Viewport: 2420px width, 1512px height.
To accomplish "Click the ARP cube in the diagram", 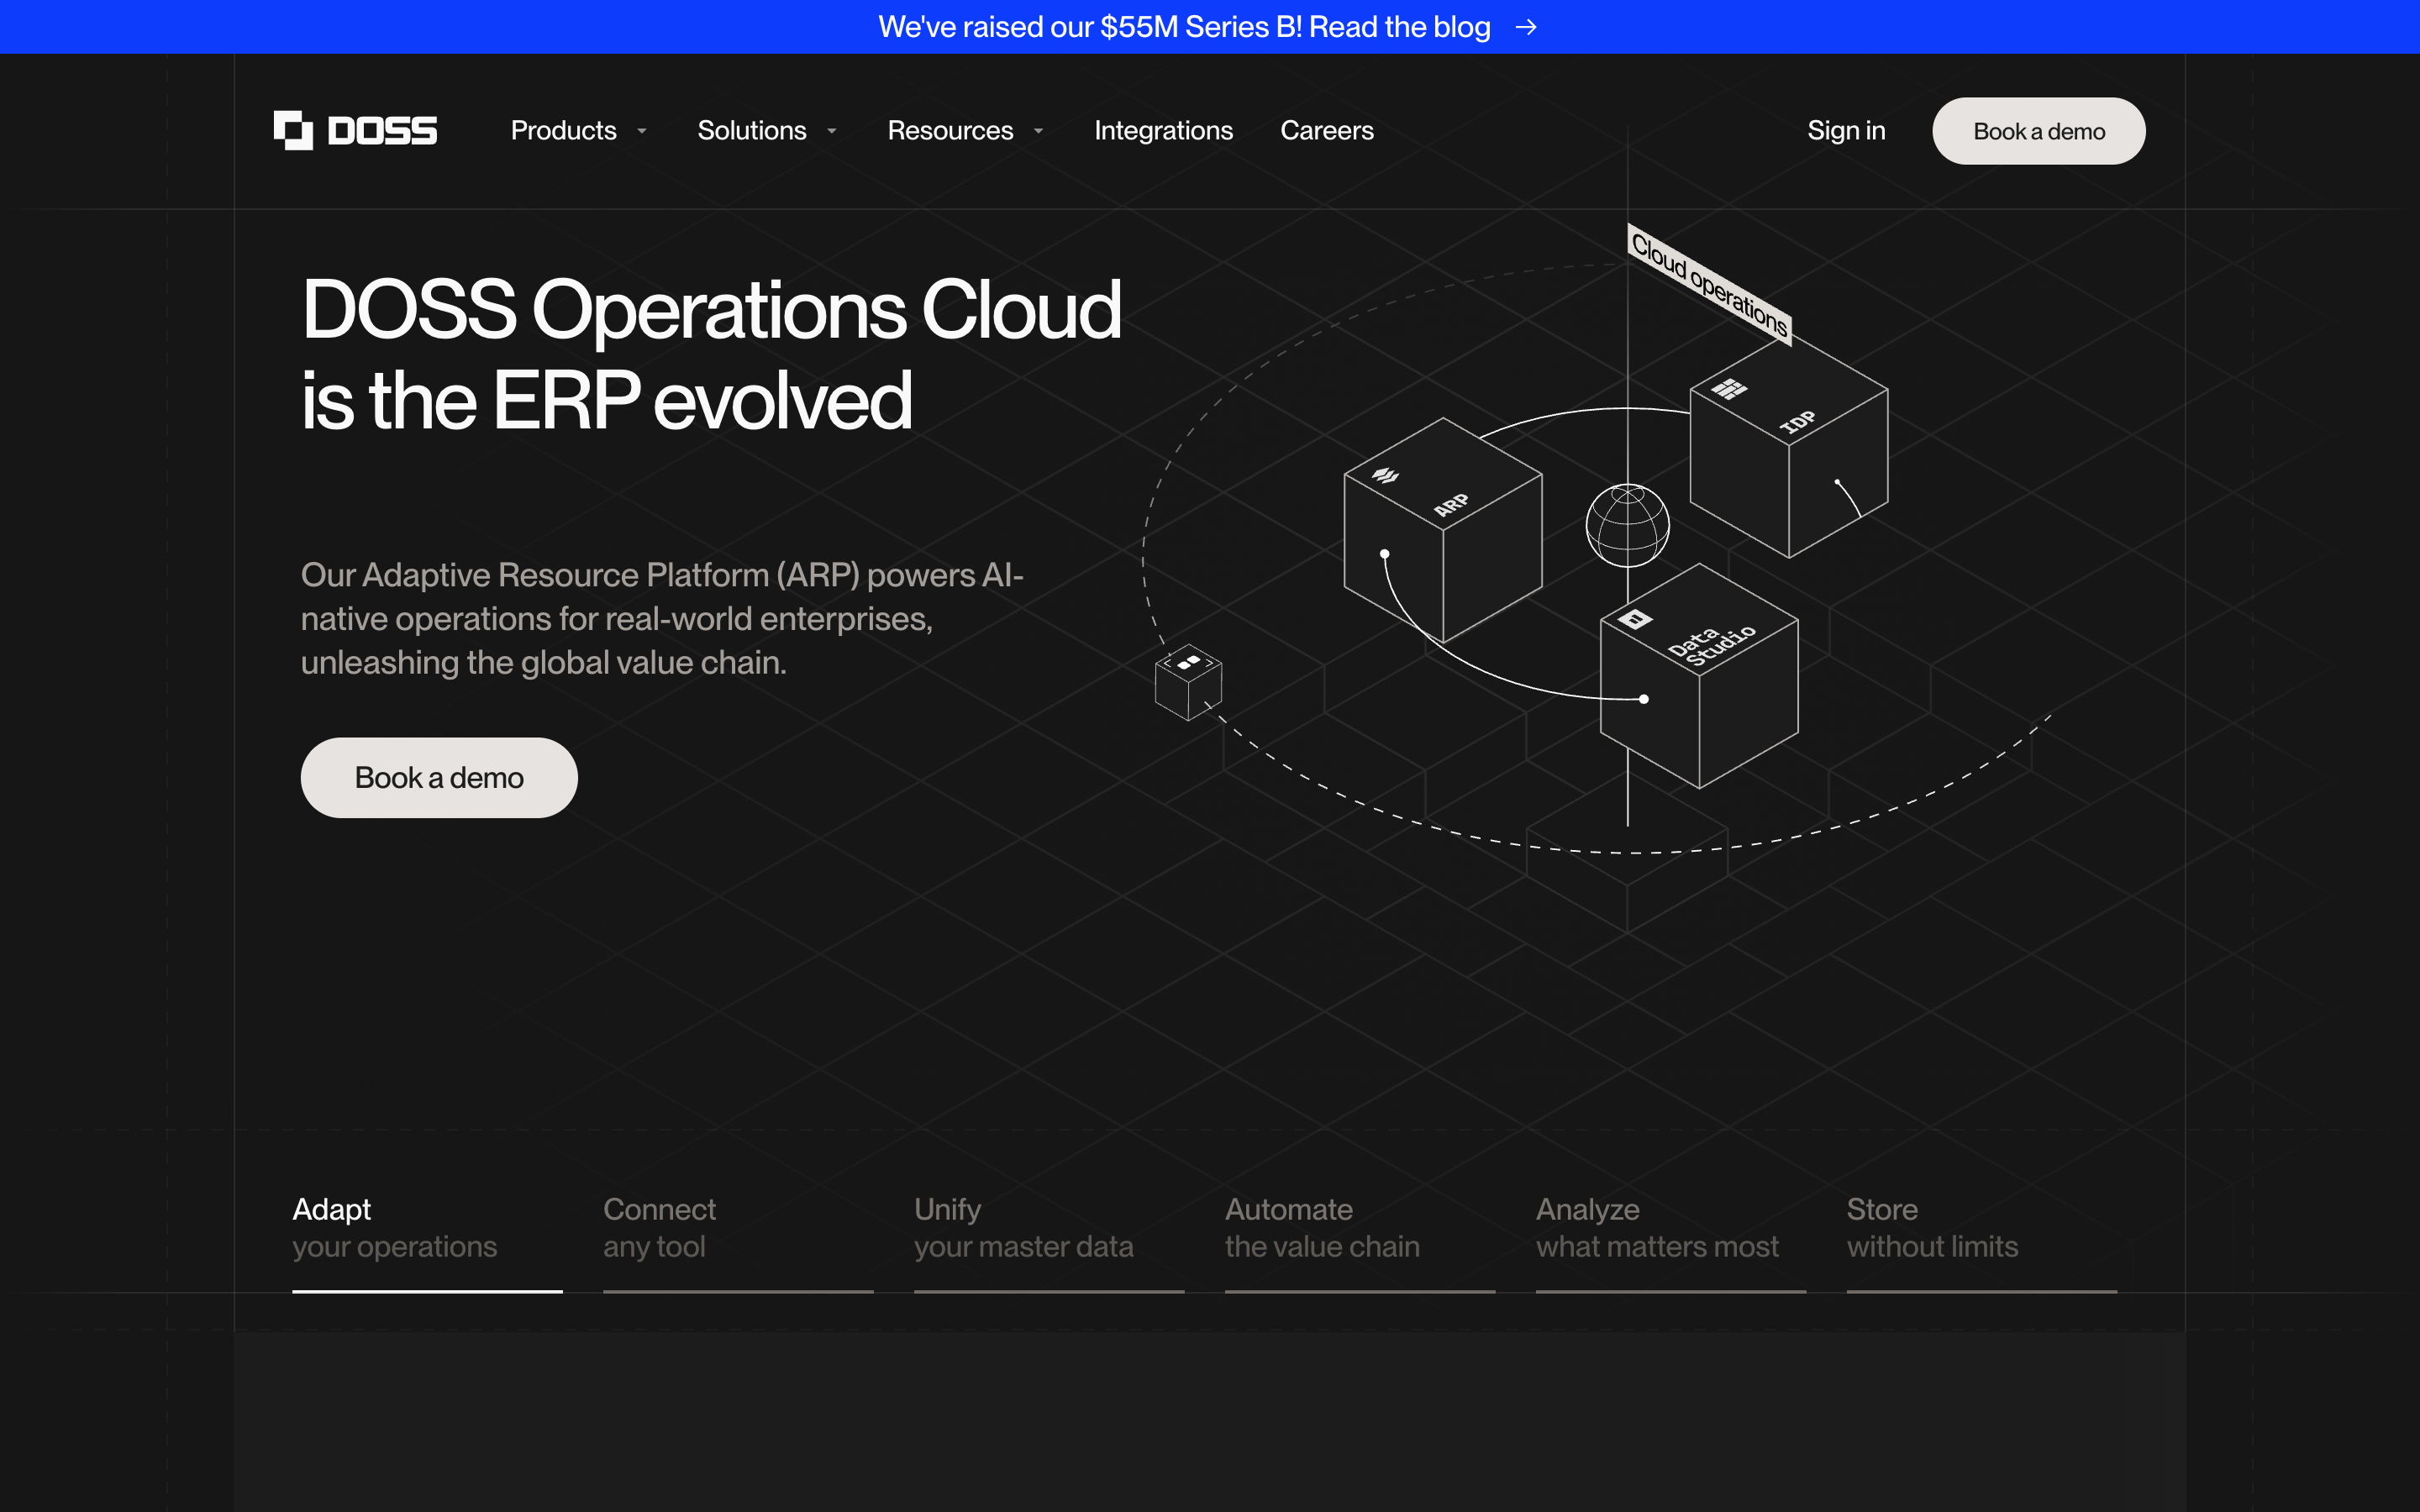I will point(1443,530).
